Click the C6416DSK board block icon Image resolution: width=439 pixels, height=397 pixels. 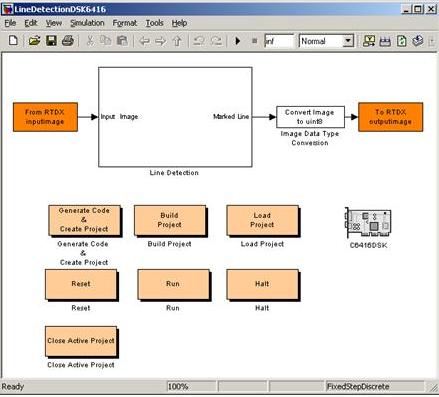368,222
